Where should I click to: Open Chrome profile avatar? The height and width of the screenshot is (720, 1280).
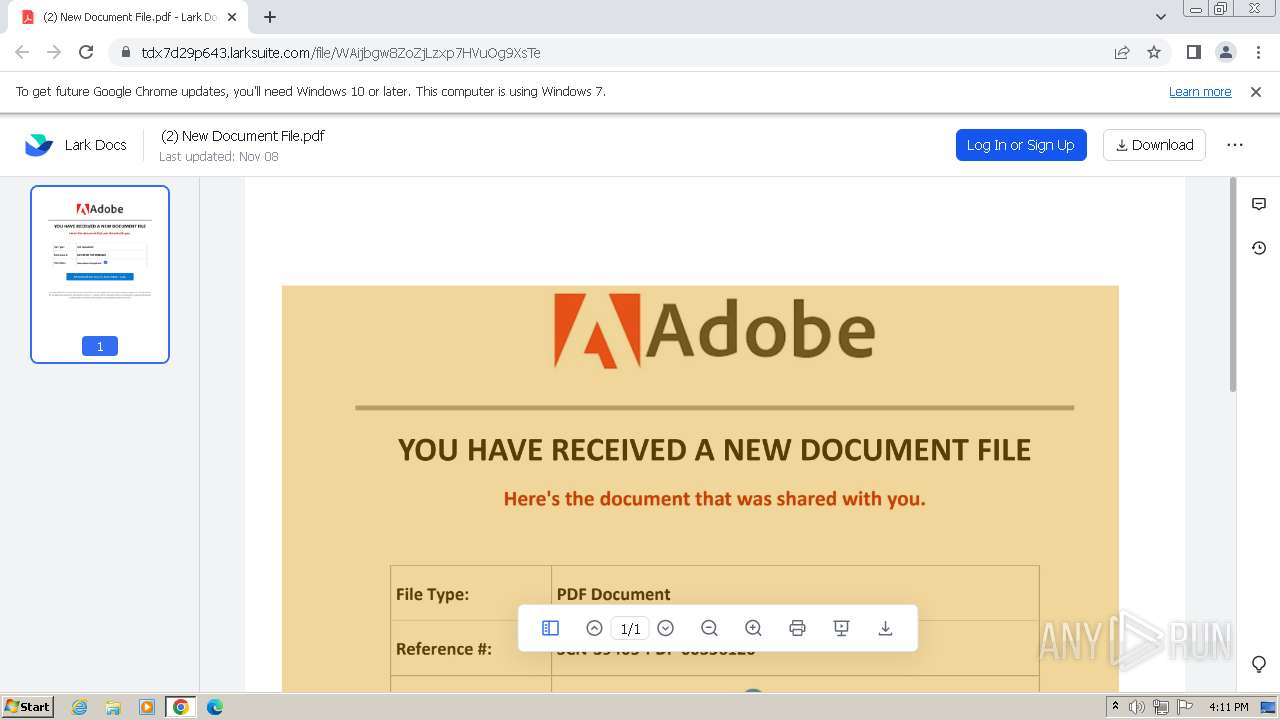coord(1226,53)
